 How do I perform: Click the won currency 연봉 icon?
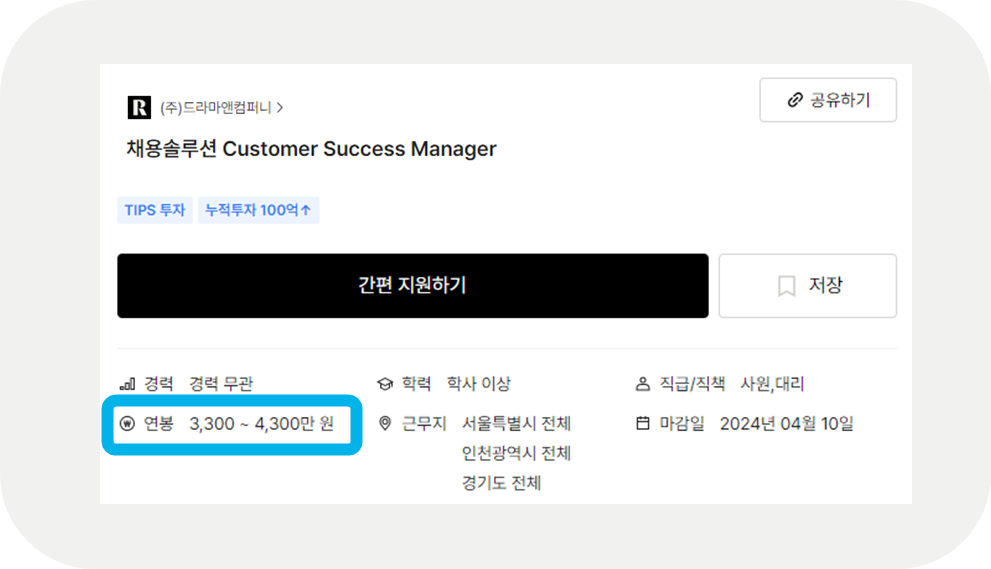tap(127, 424)
